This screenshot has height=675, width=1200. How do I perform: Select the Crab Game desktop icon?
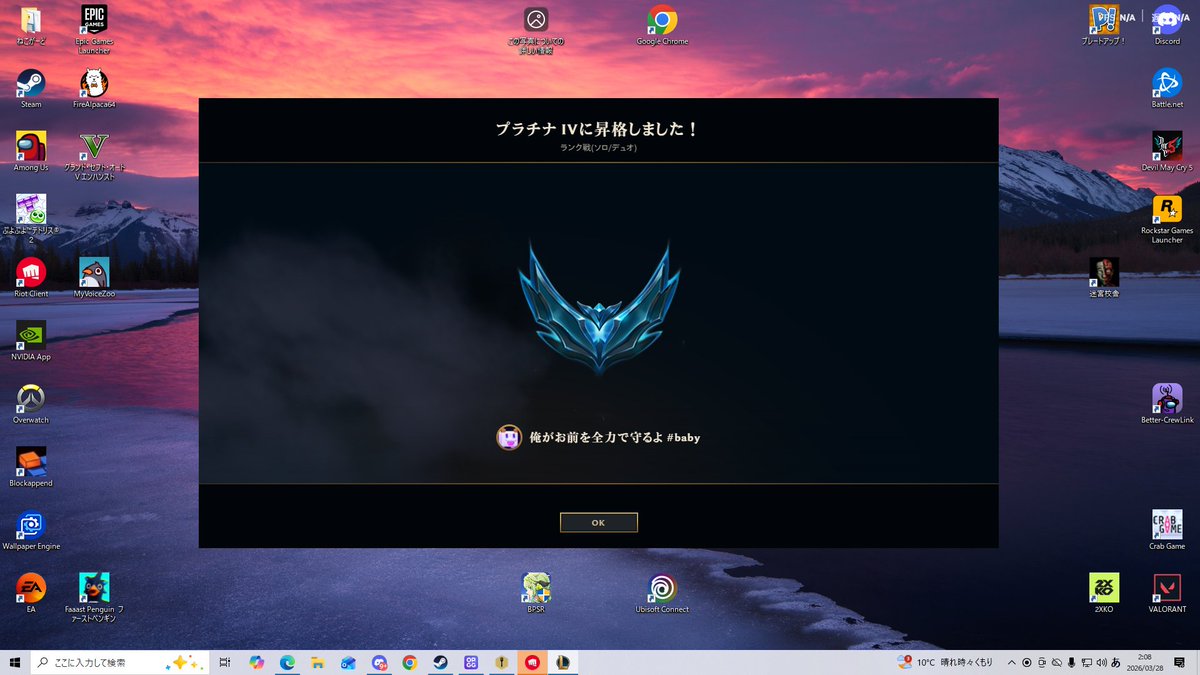pos(1167,530)
